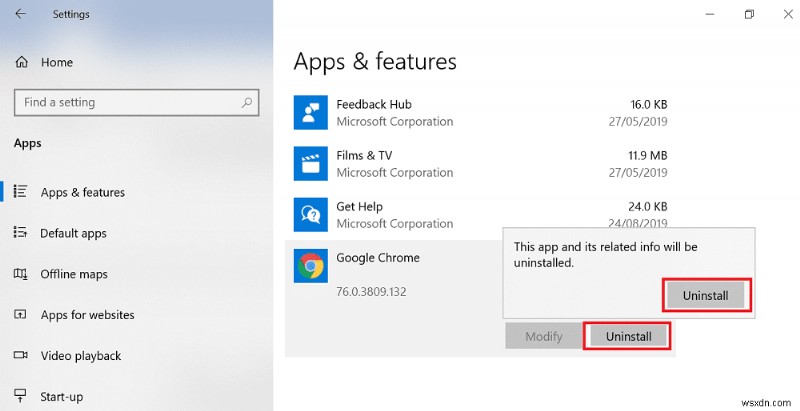Open the Home icon in the sidebar

pyautogui.click(x=21, y=62)
